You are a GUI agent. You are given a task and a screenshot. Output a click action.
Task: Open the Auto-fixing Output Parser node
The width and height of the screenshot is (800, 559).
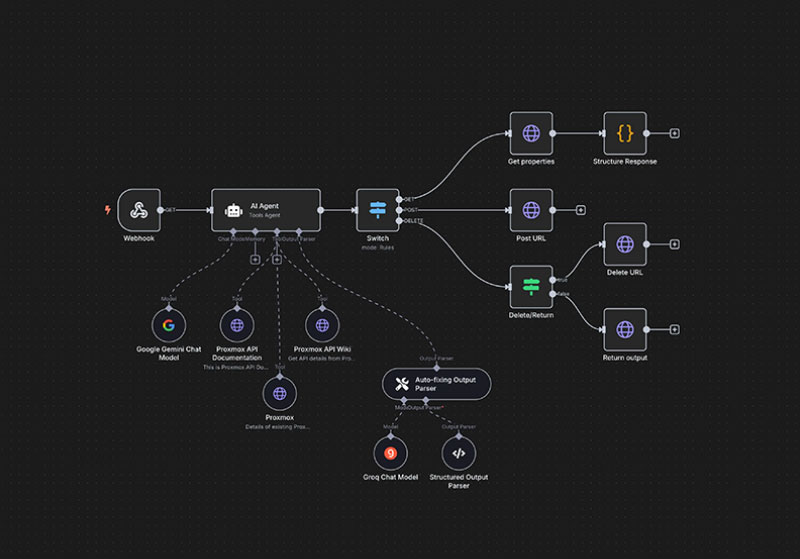point(436,384)
